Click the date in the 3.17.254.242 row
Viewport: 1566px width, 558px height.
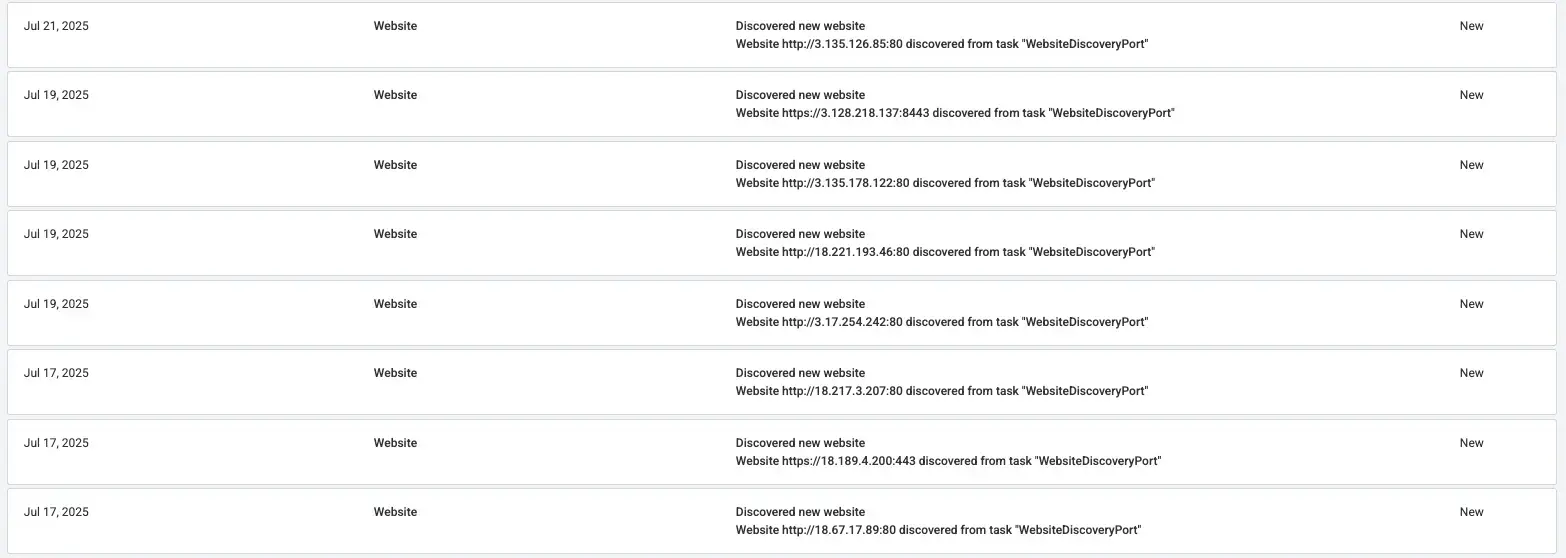pyautogui.click(x=56, y=304)
